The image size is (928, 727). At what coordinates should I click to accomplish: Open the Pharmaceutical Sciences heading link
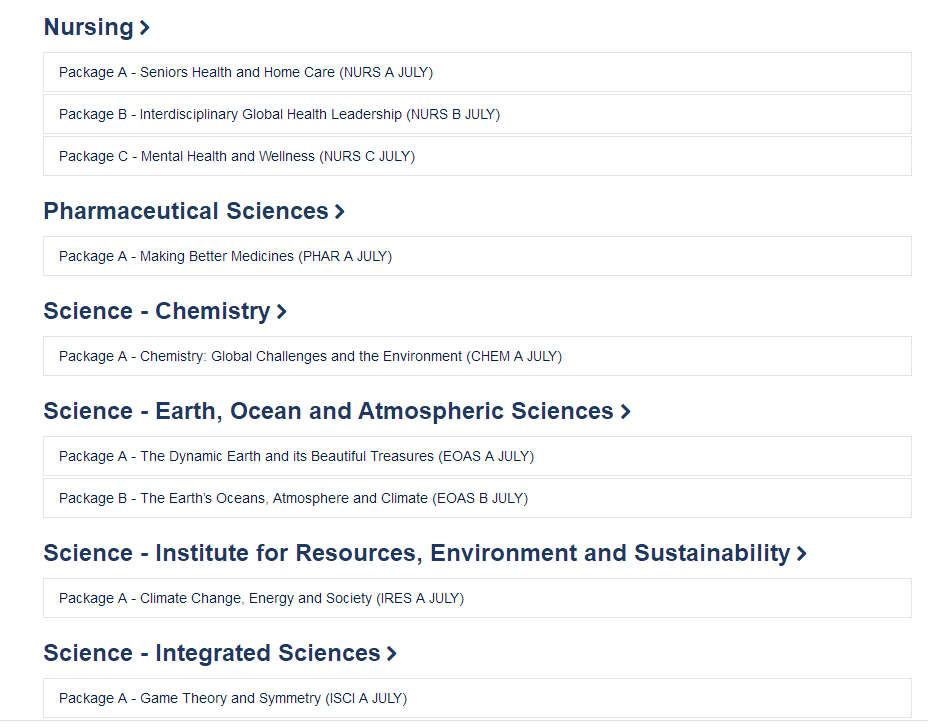[x=186, y=211]
